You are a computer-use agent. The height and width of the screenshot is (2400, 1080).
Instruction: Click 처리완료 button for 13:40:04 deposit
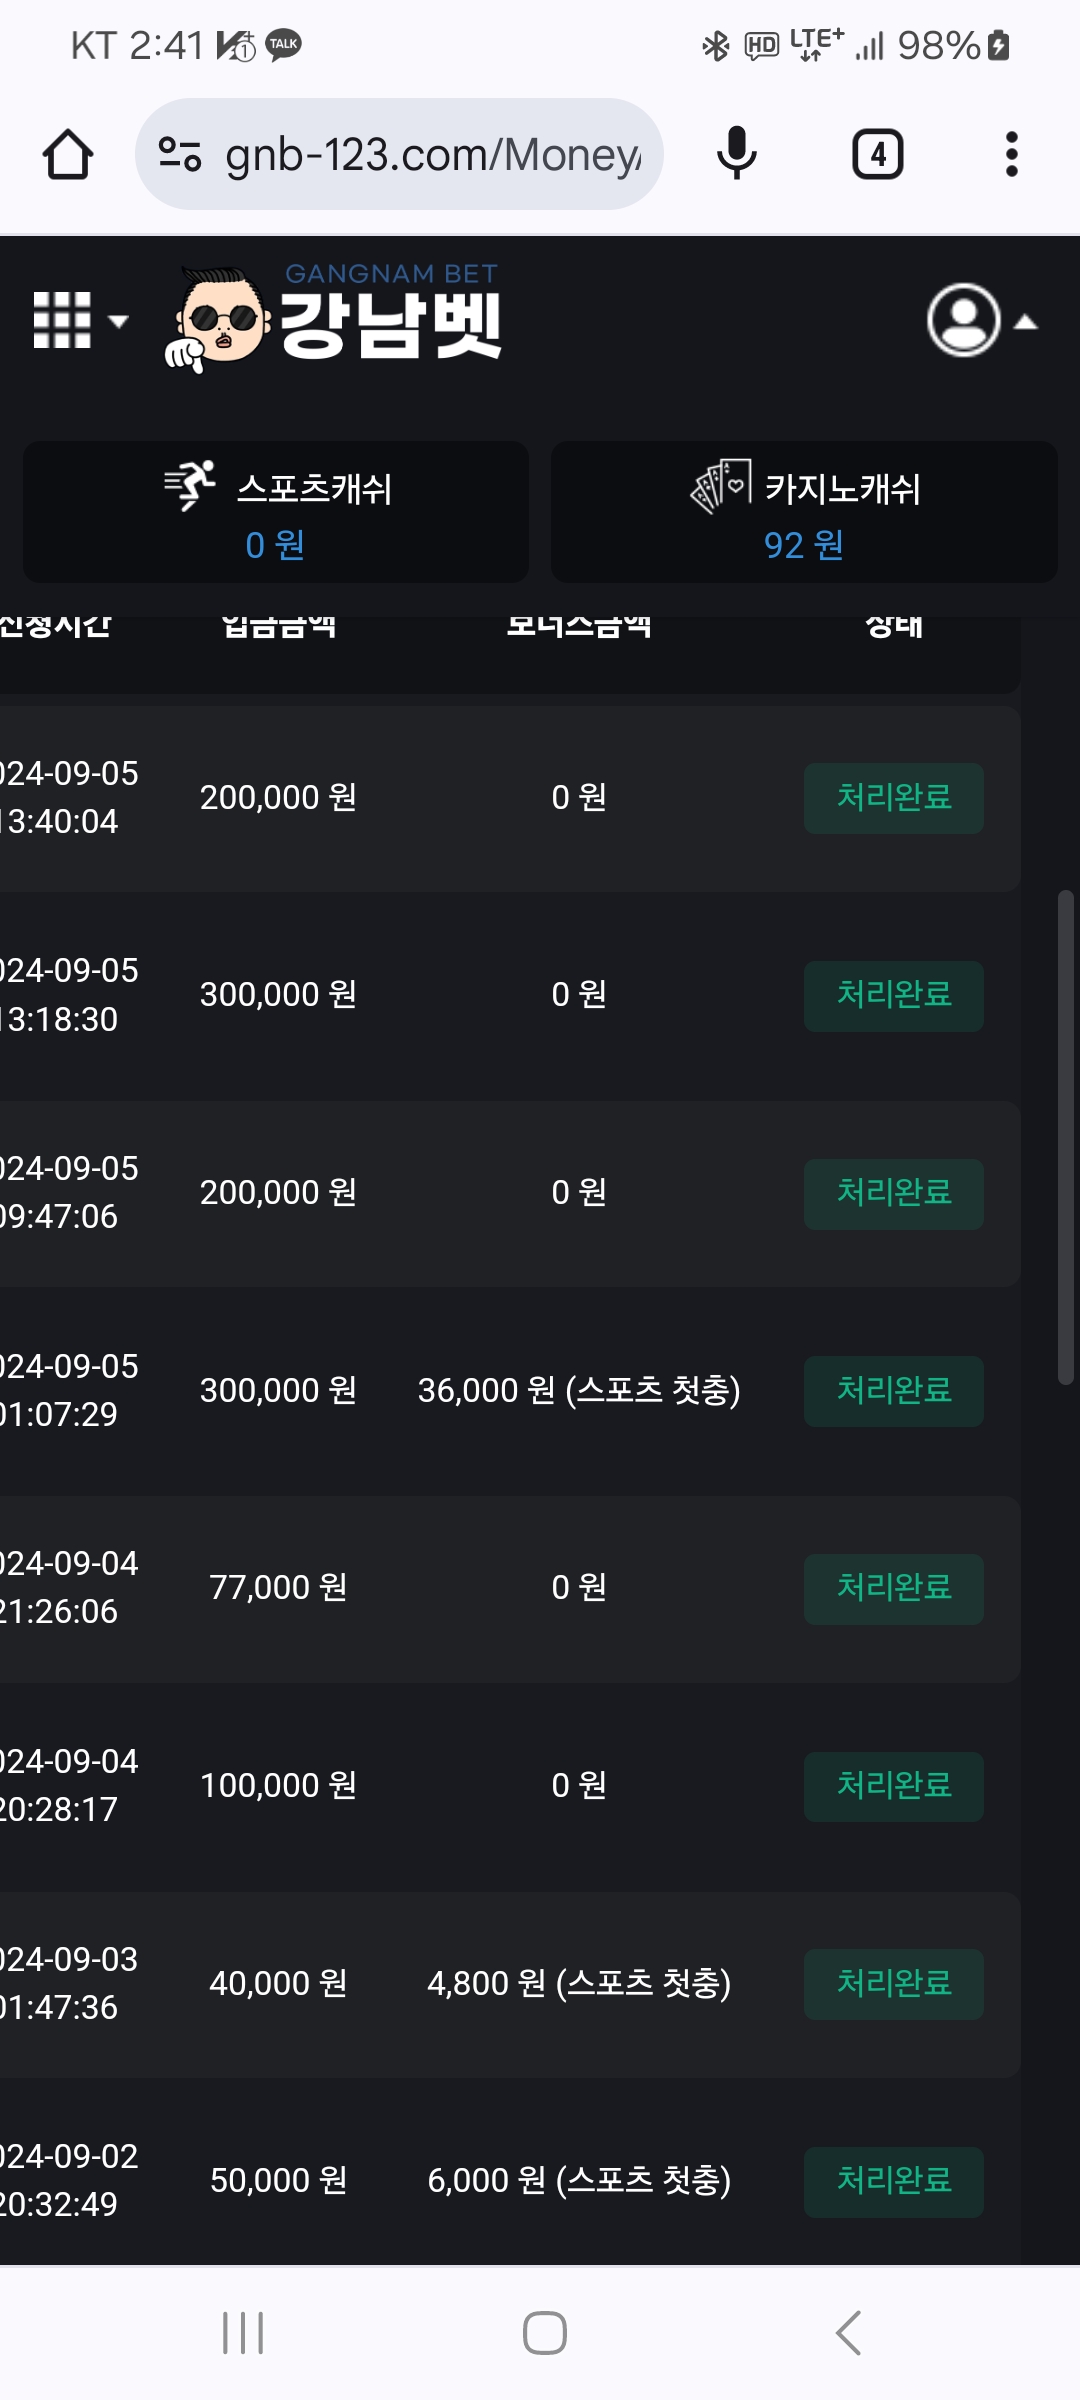(x=893, y=798)
